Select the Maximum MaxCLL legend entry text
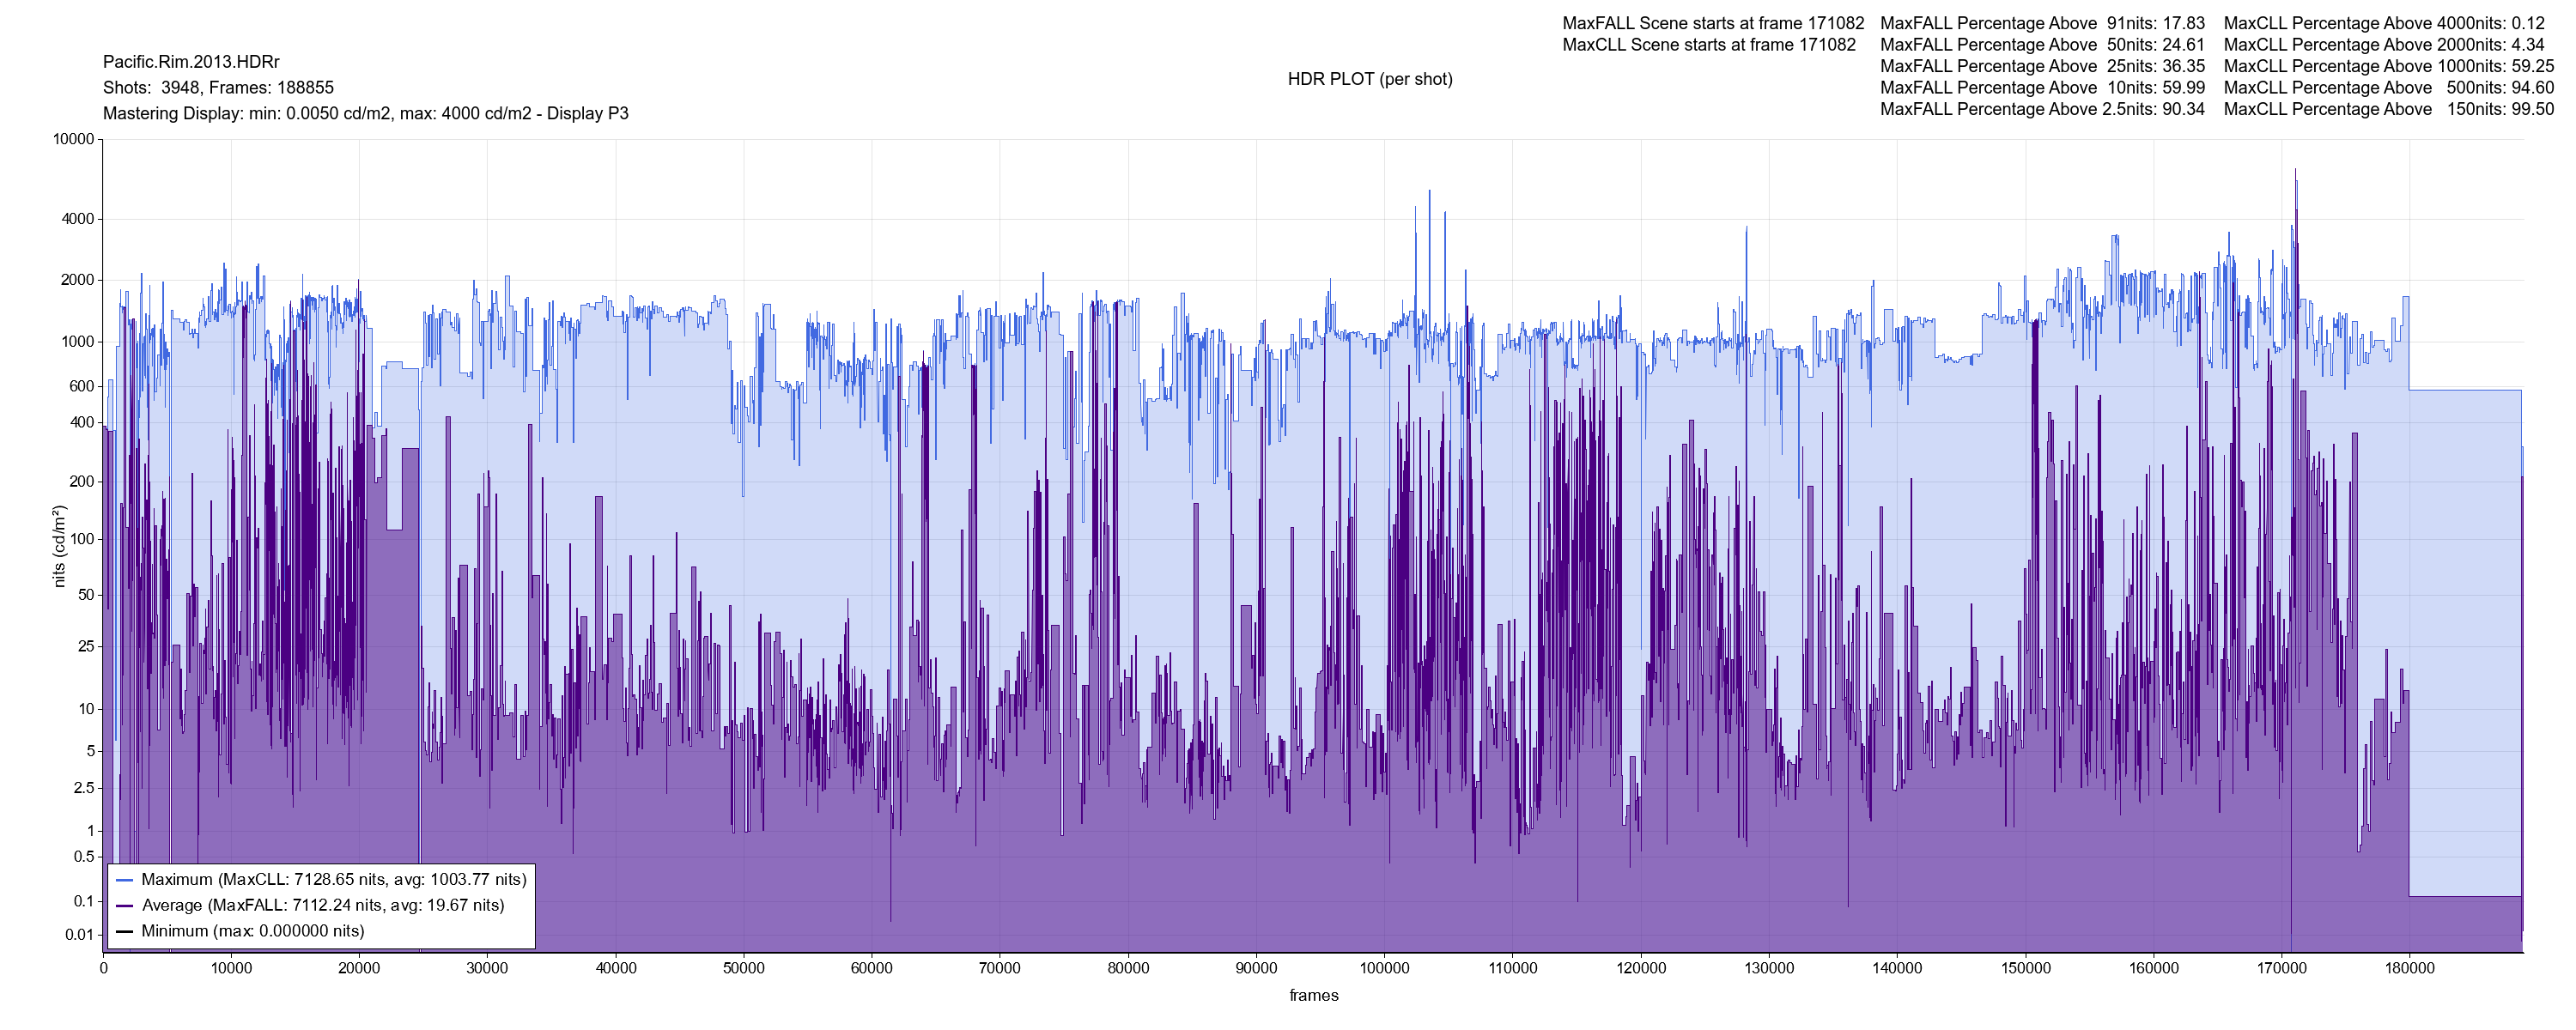The width and height of the screenshot is (2576, 1030). (x=333, y=880)
